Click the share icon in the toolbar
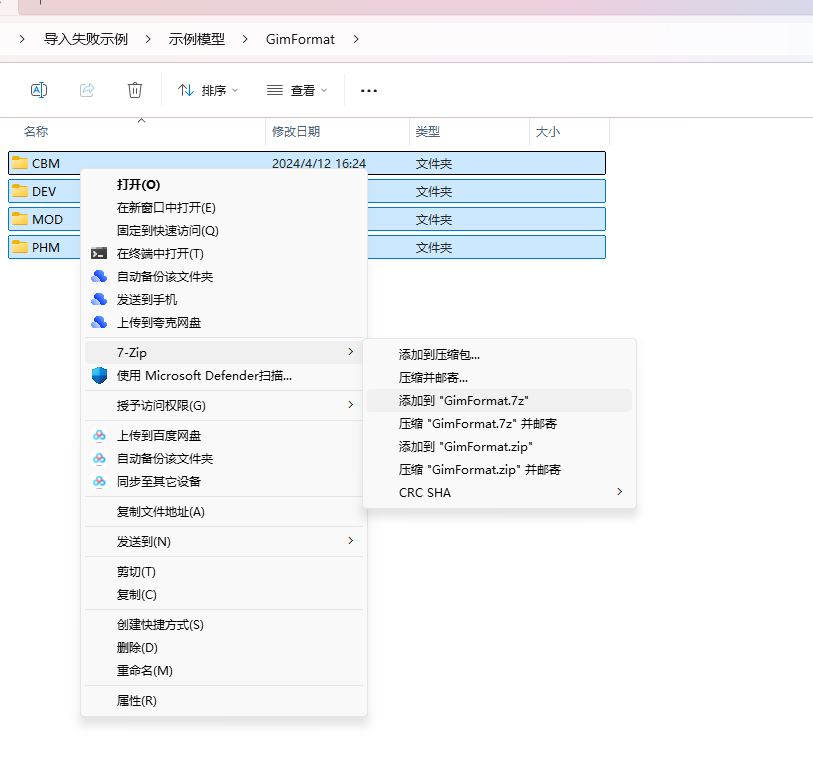Image resolution: width=813 pixels, height=777 pixels. [x=87, y=90]
